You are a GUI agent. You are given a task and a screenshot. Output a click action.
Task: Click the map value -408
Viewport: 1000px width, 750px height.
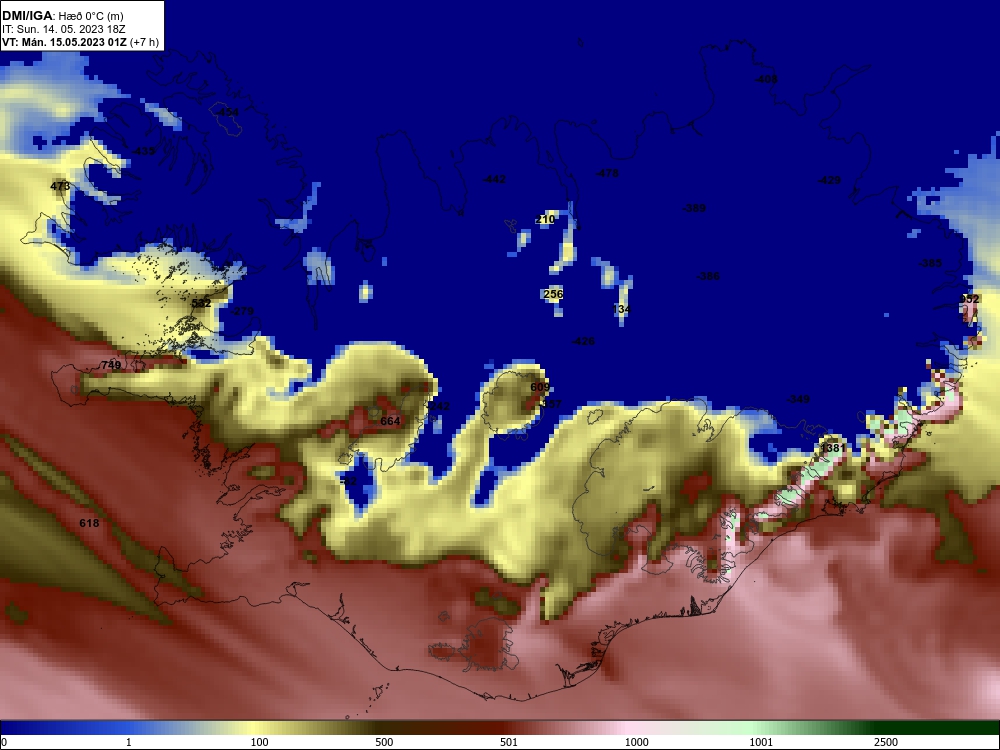click(766, 80)
